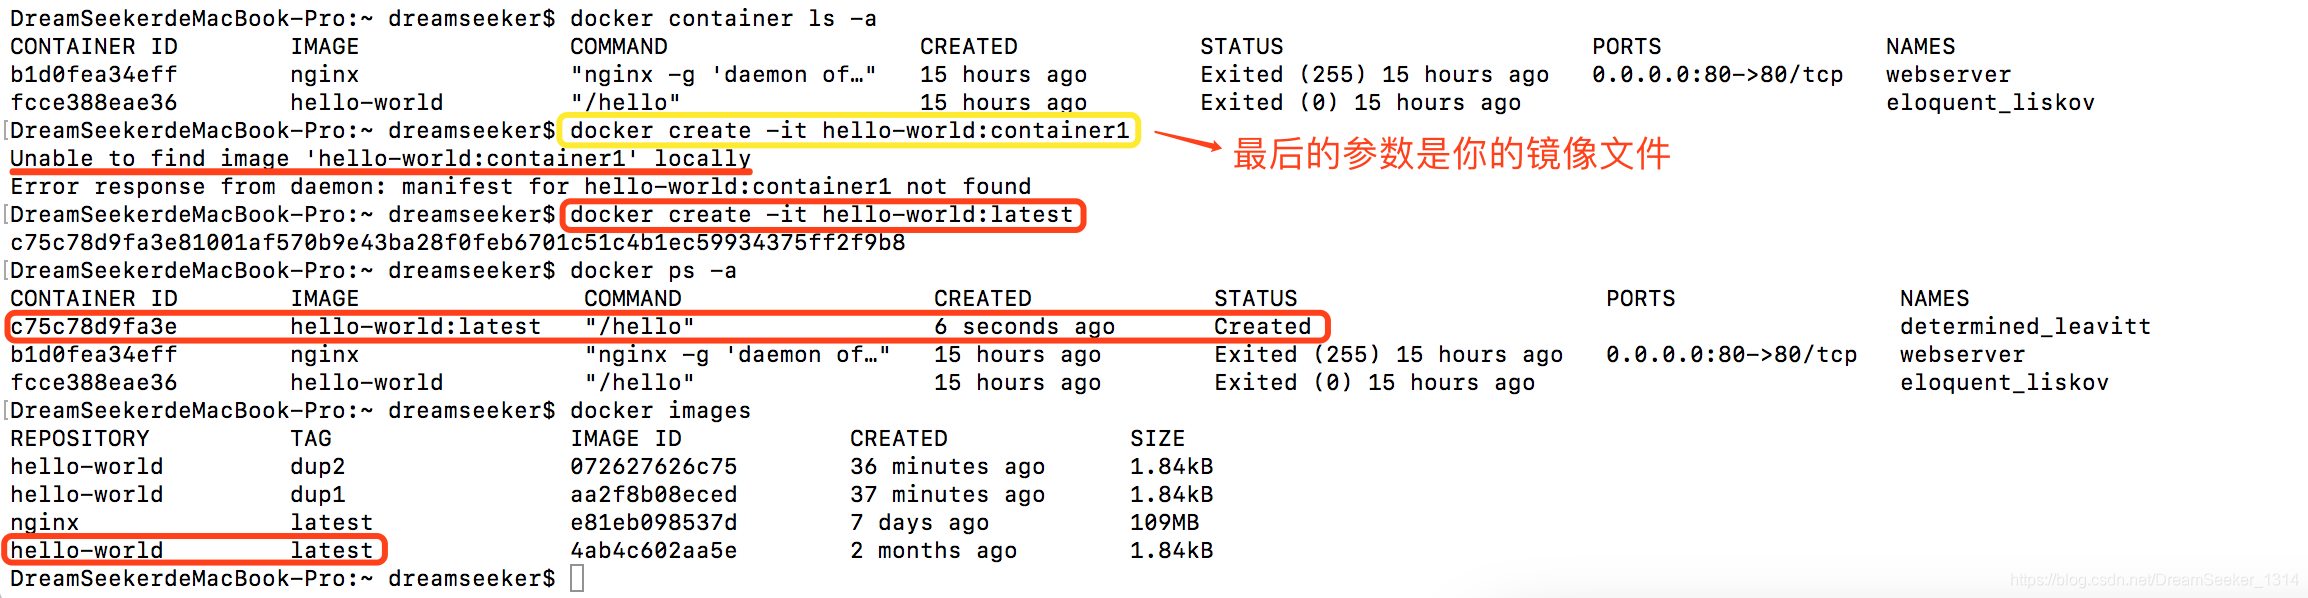Click the long c75c78d9fa3e81001af570 container hash
The height and width of the screenshot is (598, 2308).
click(x=457, y=243)
